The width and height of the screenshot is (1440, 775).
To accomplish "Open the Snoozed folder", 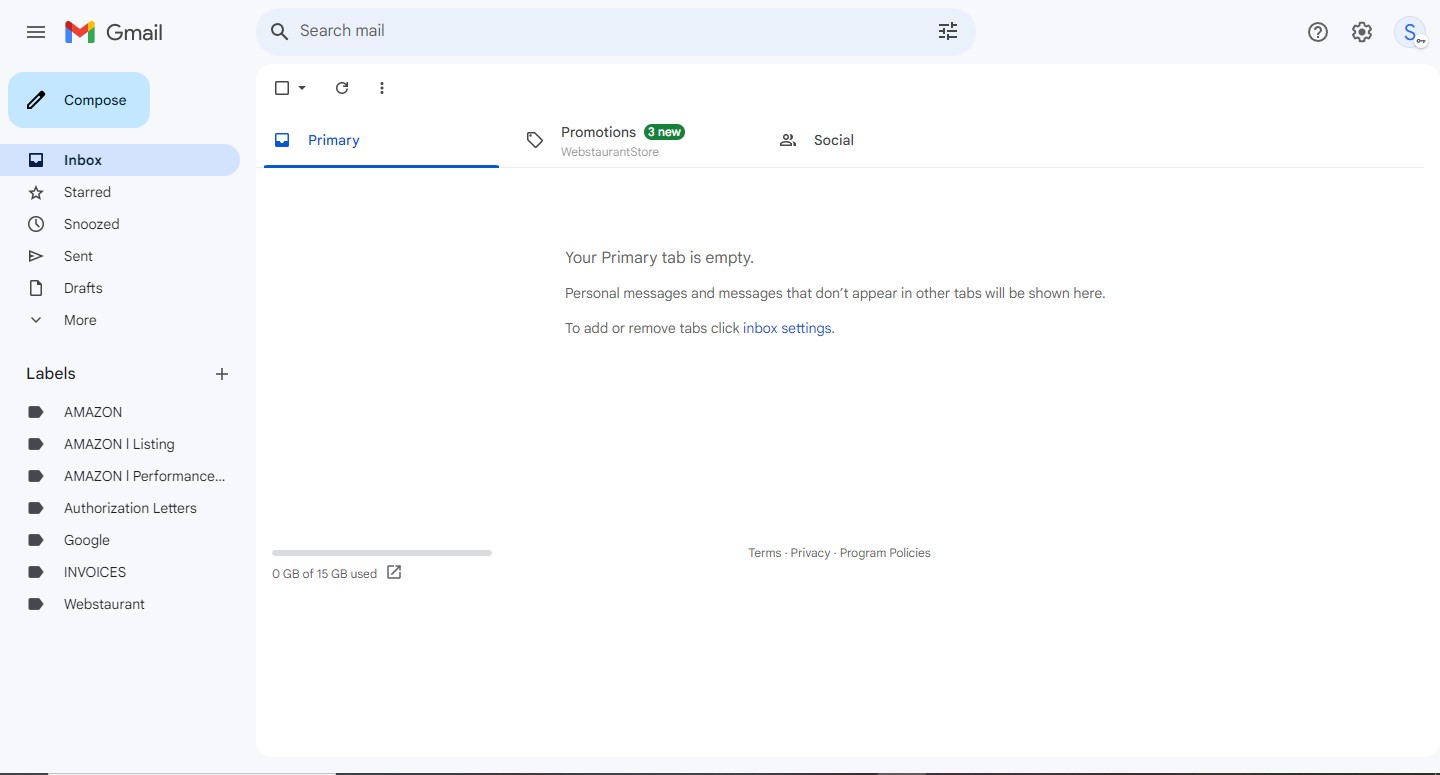I will pyautogui.click(x=120, y=224).
